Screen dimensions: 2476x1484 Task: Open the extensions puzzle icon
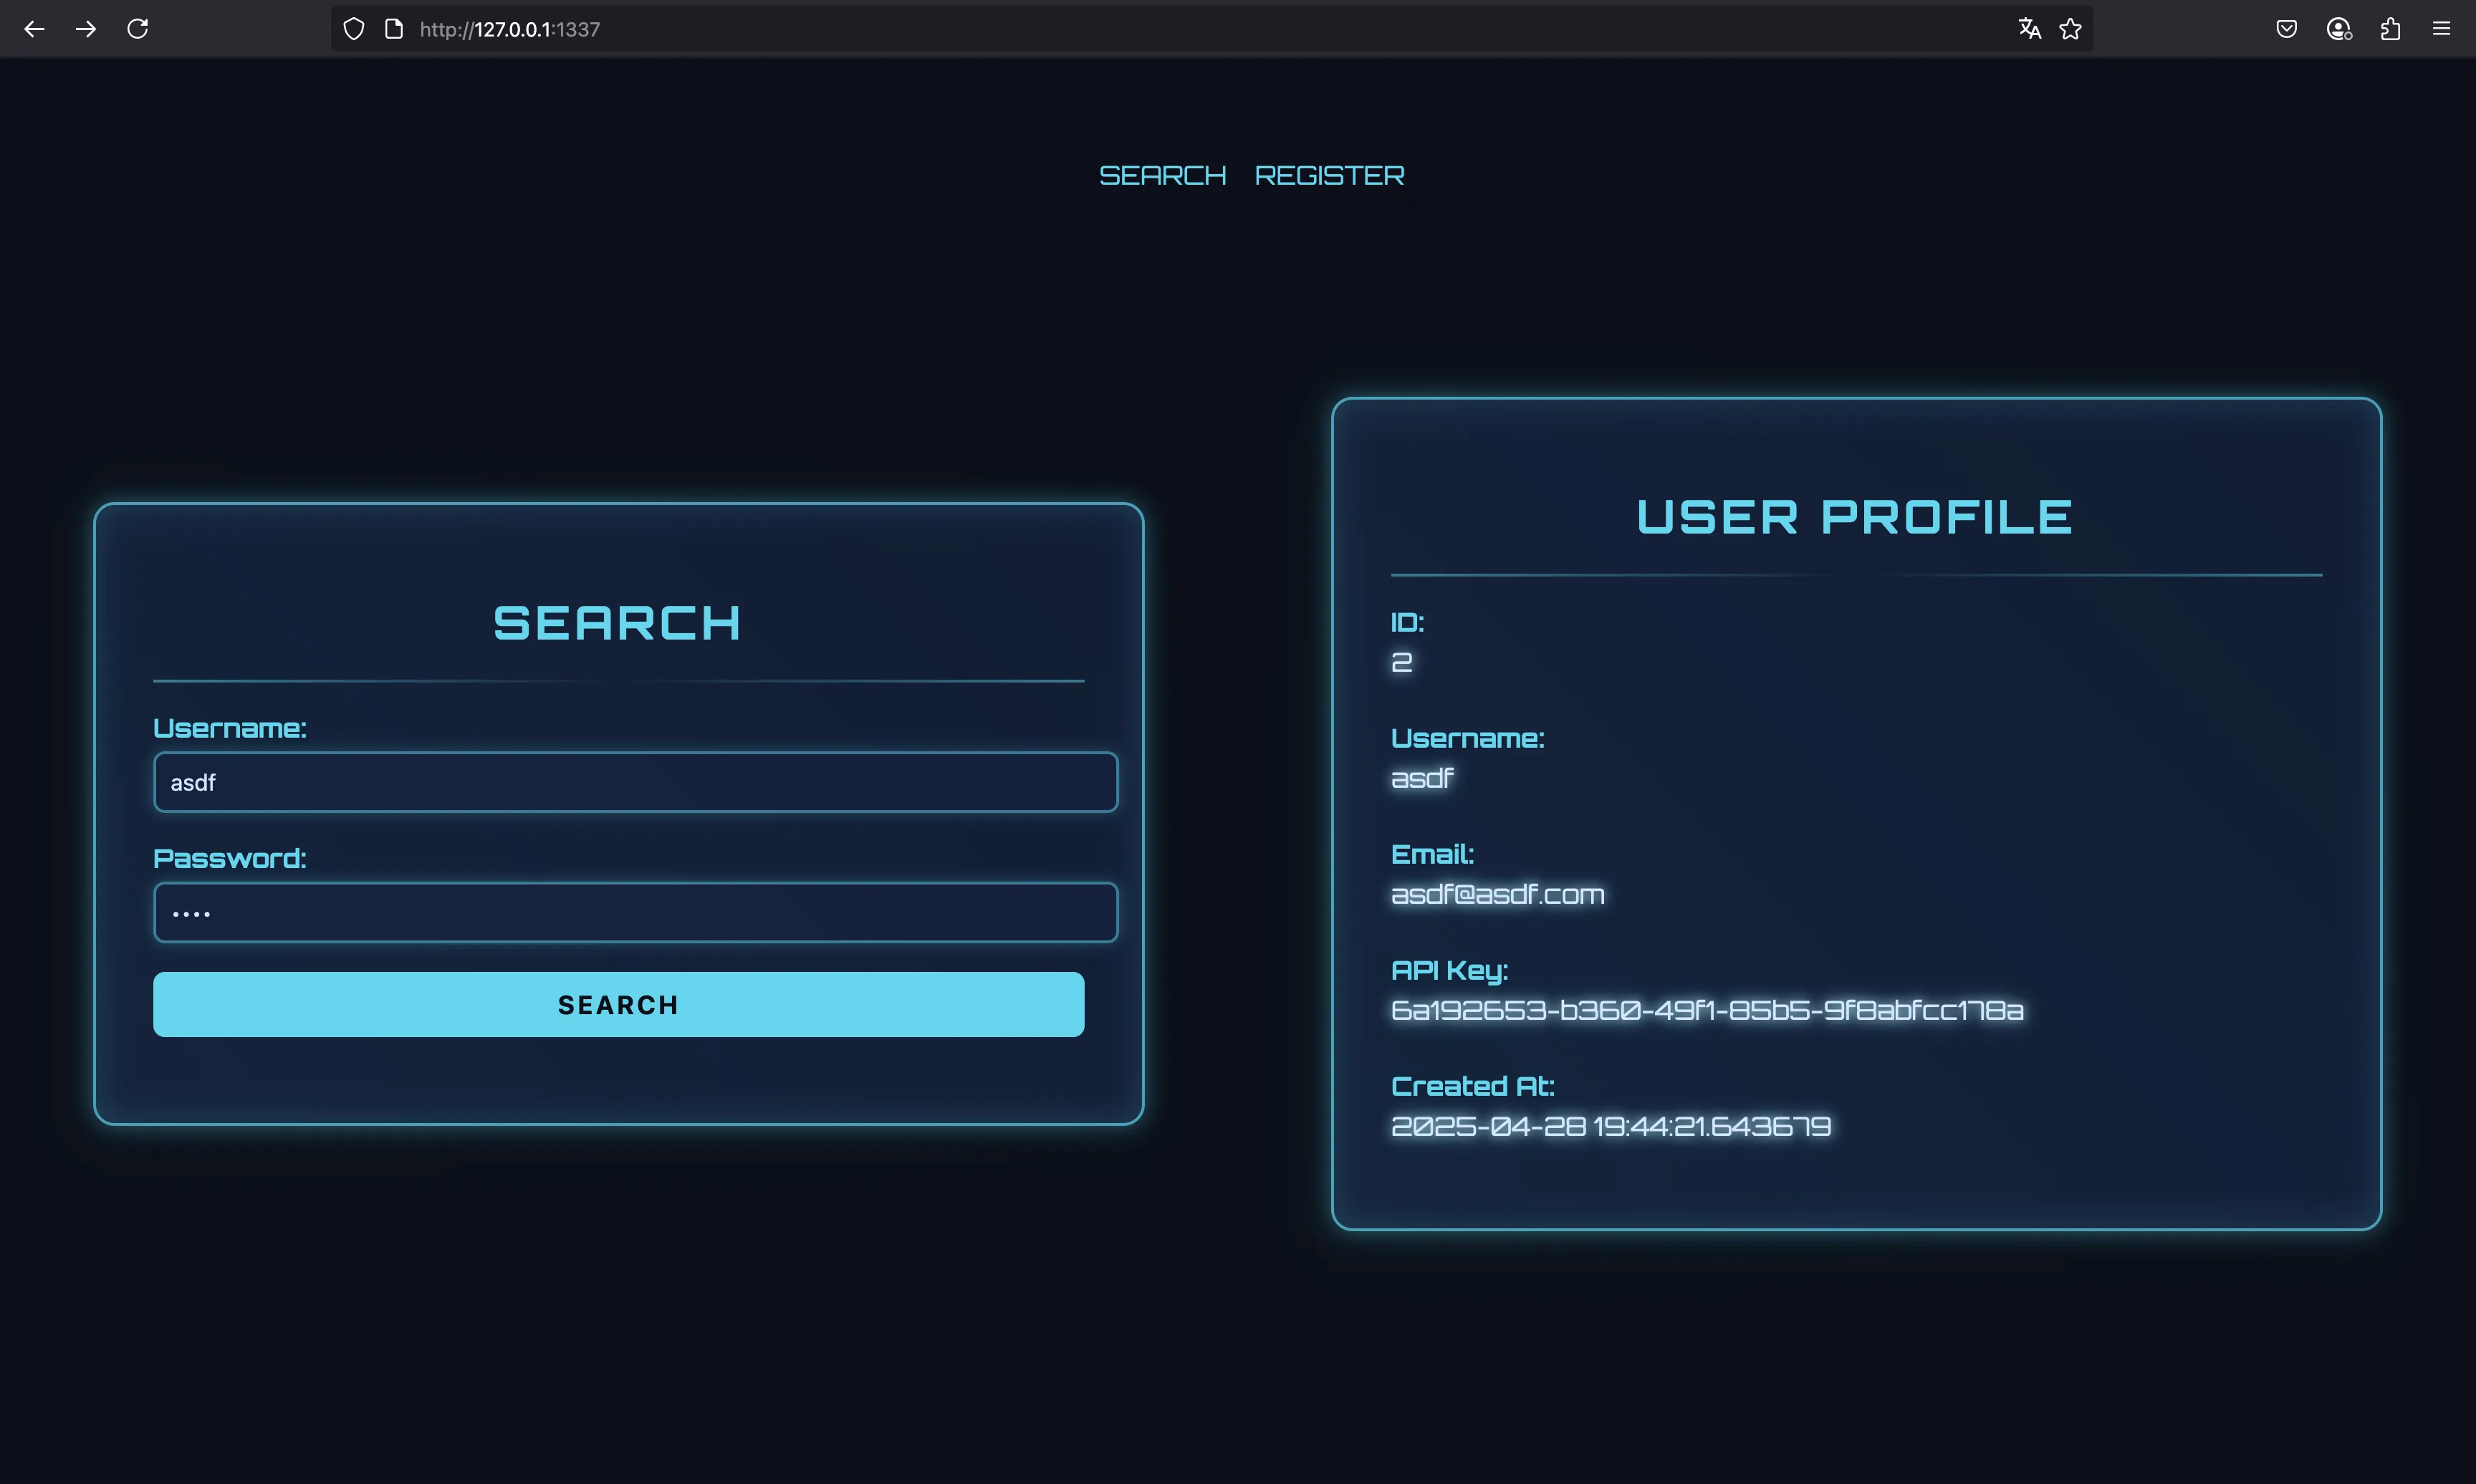2391,29
